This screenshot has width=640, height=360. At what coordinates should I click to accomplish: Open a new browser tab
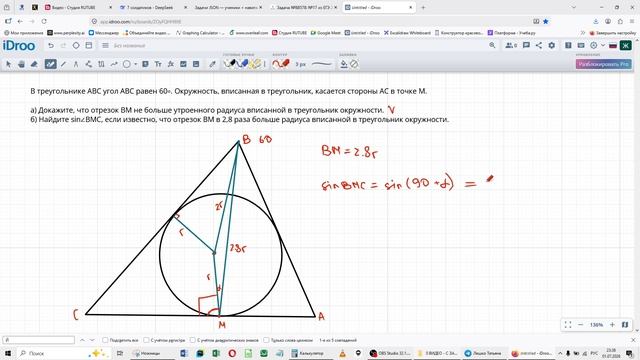tap(423, 7)
